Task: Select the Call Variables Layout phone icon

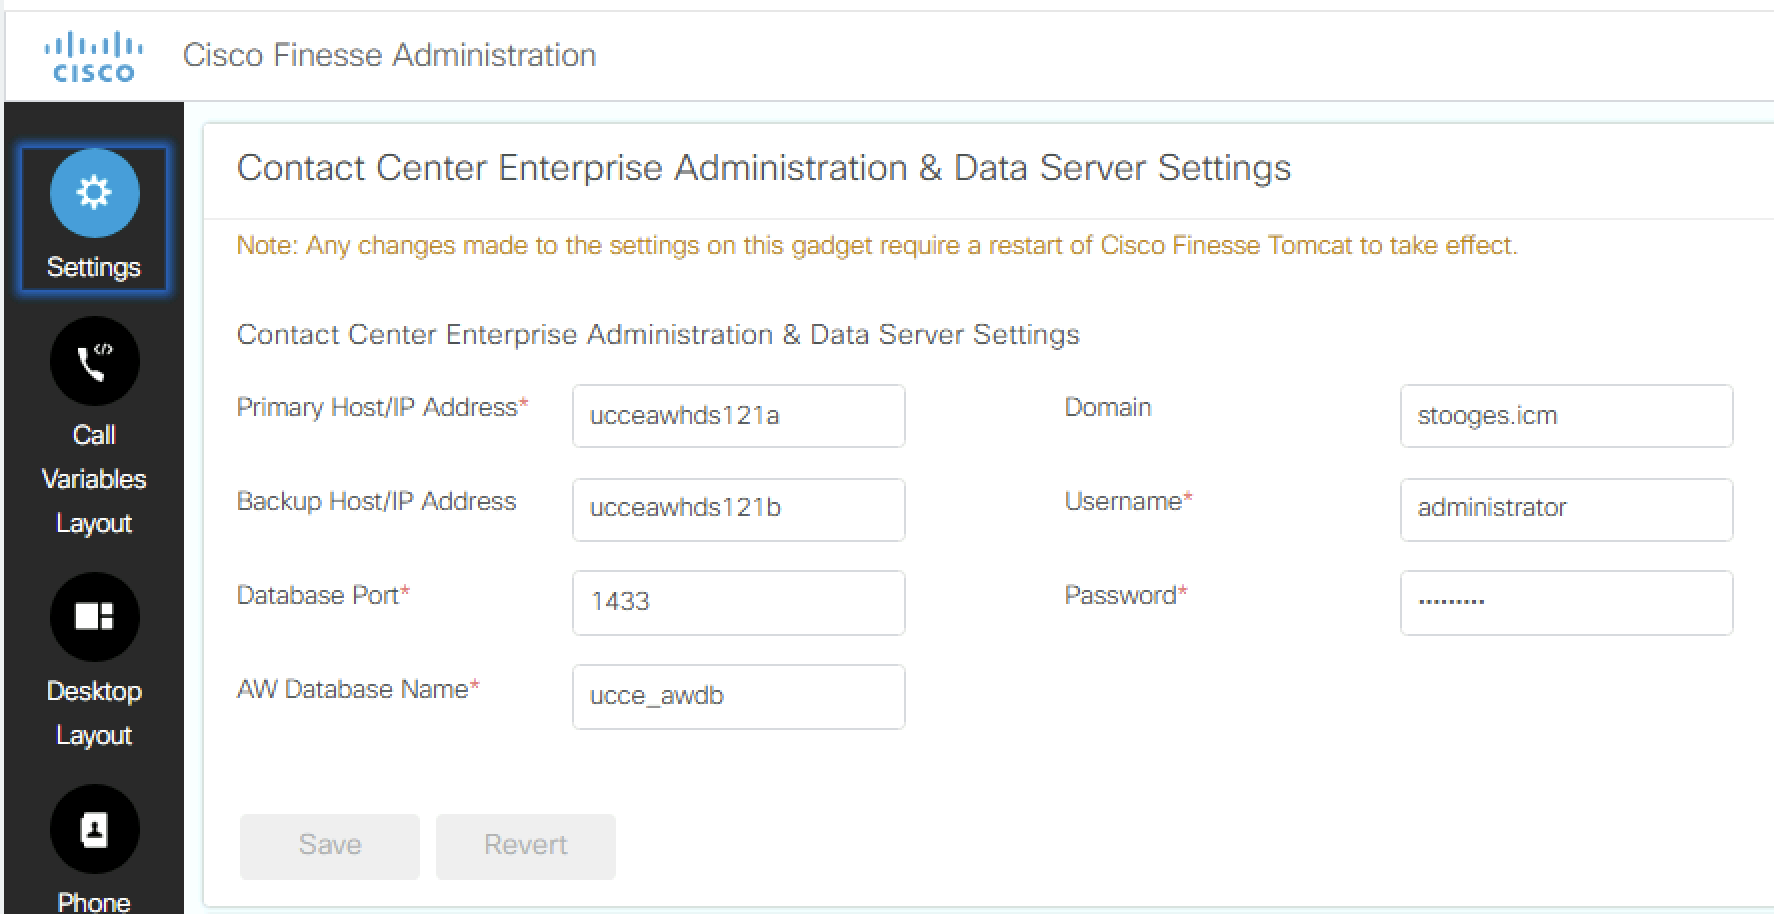Action: (x=93, y=361)
